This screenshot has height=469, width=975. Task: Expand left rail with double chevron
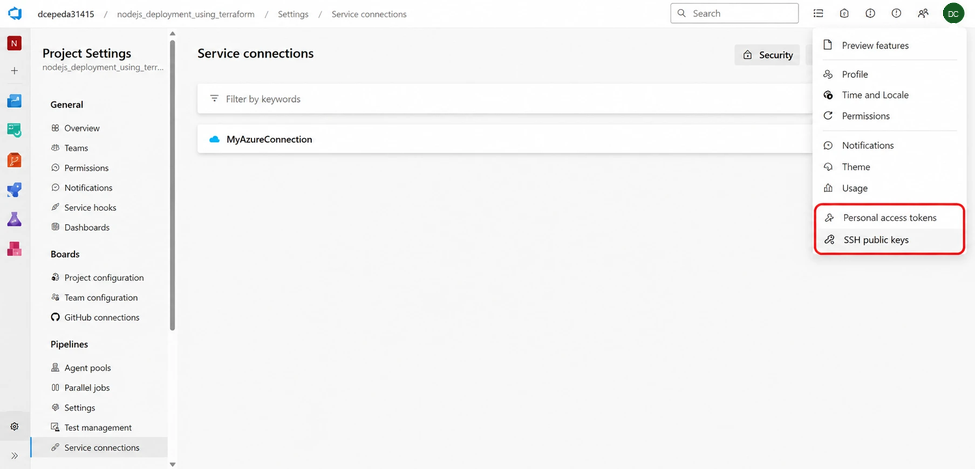[14, 455]
